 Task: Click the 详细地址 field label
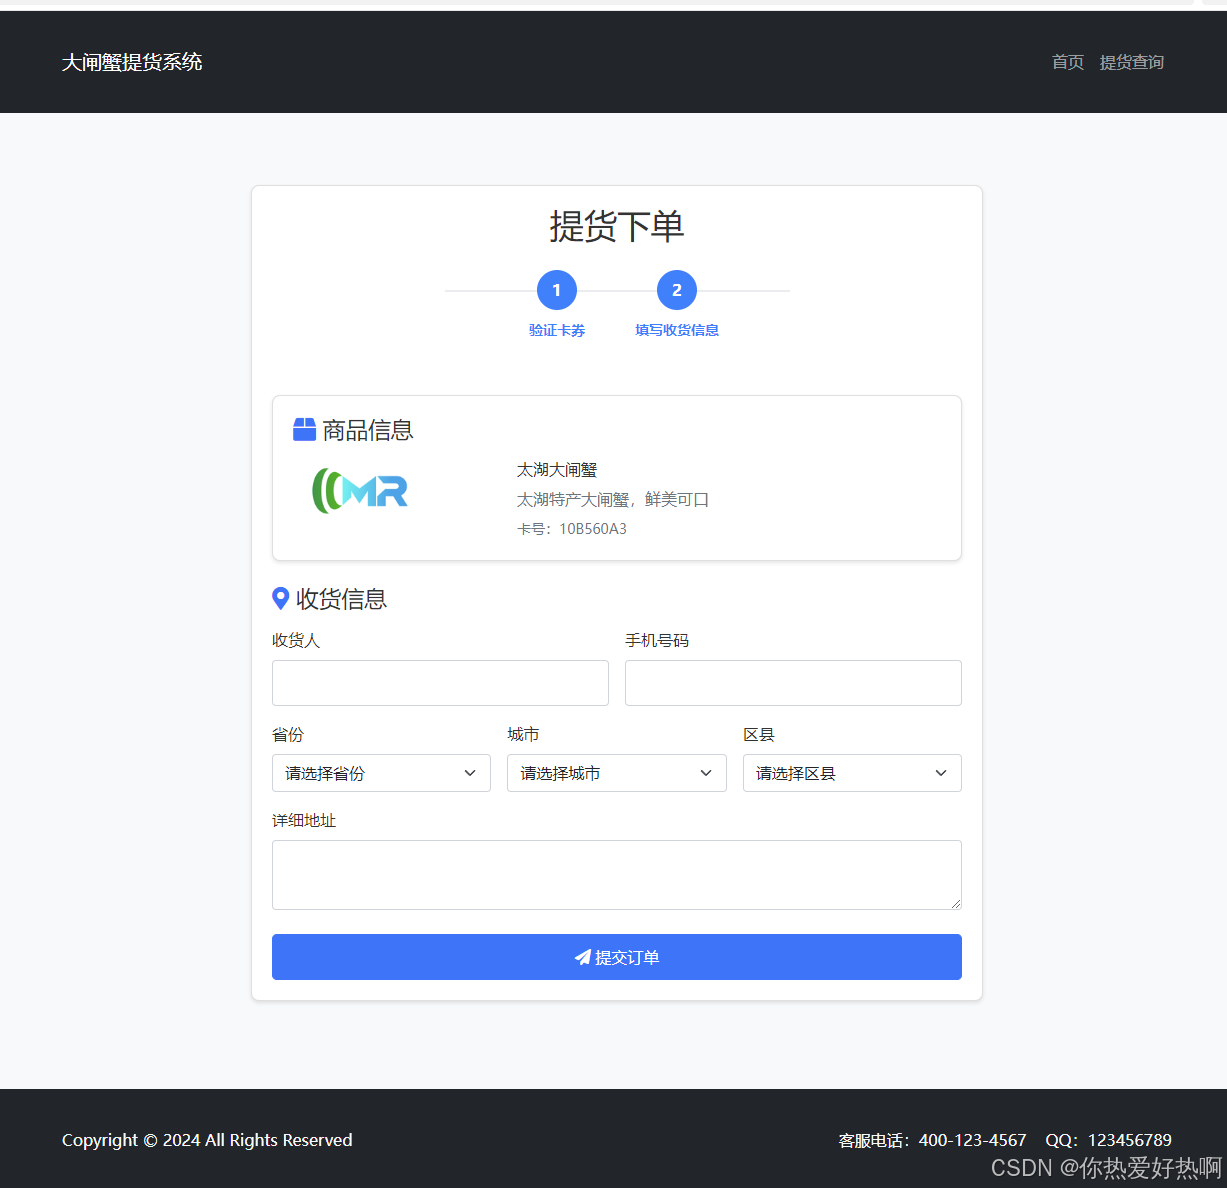click(304, 820)
